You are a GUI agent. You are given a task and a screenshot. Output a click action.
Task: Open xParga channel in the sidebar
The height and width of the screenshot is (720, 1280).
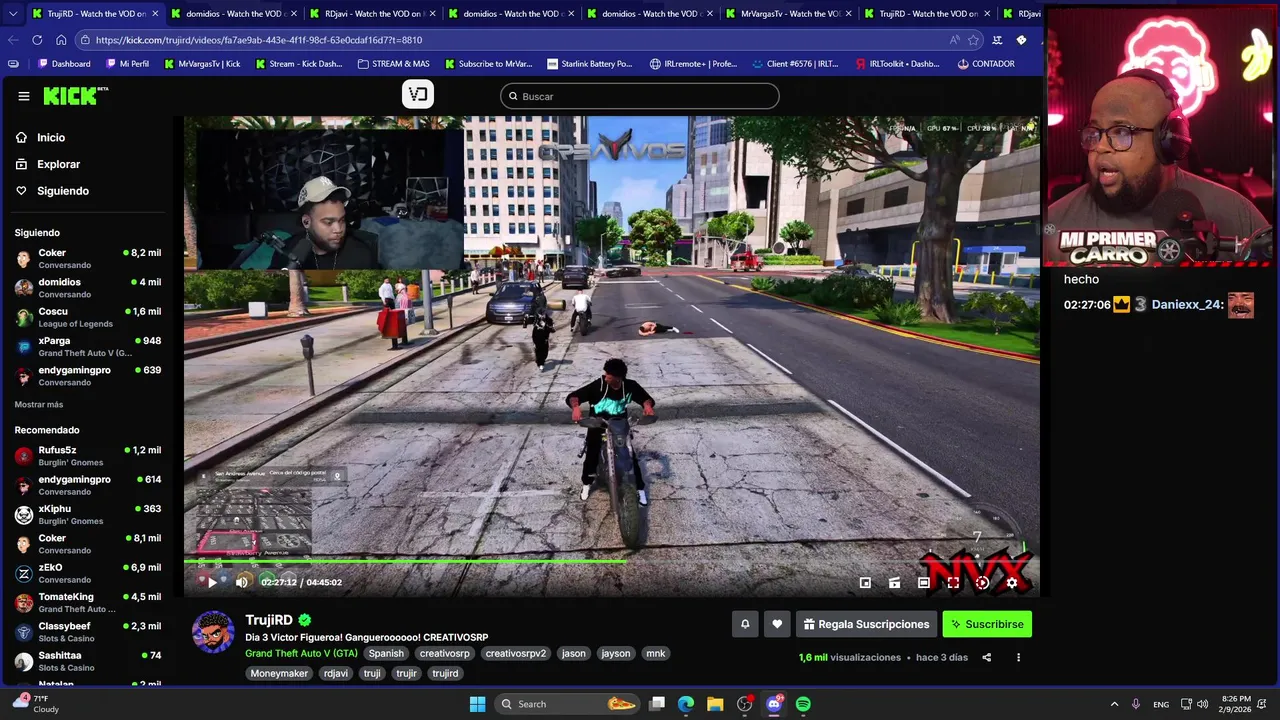pos(88,346)
